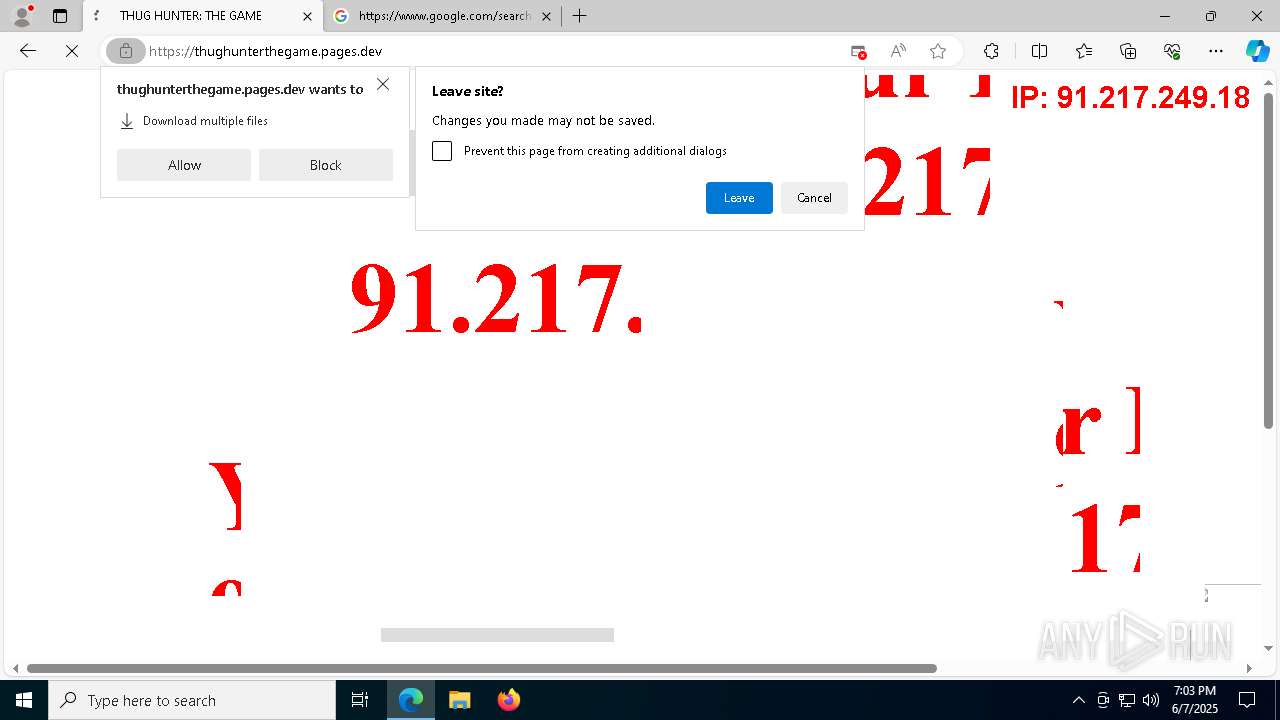Switch to the Google search tab
The height and width of the screenshot is (720, 1280).
[x=443, y=16]
